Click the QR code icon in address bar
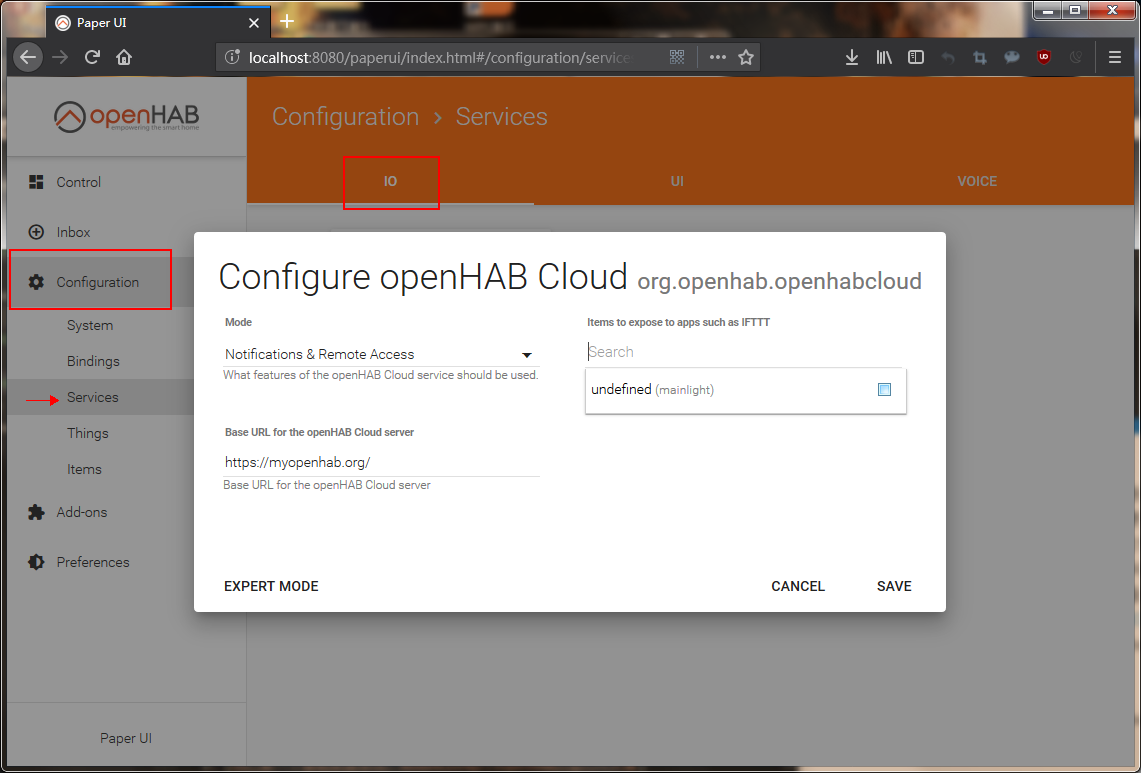This screenshot has height=773, width=1141. (677, 57)
